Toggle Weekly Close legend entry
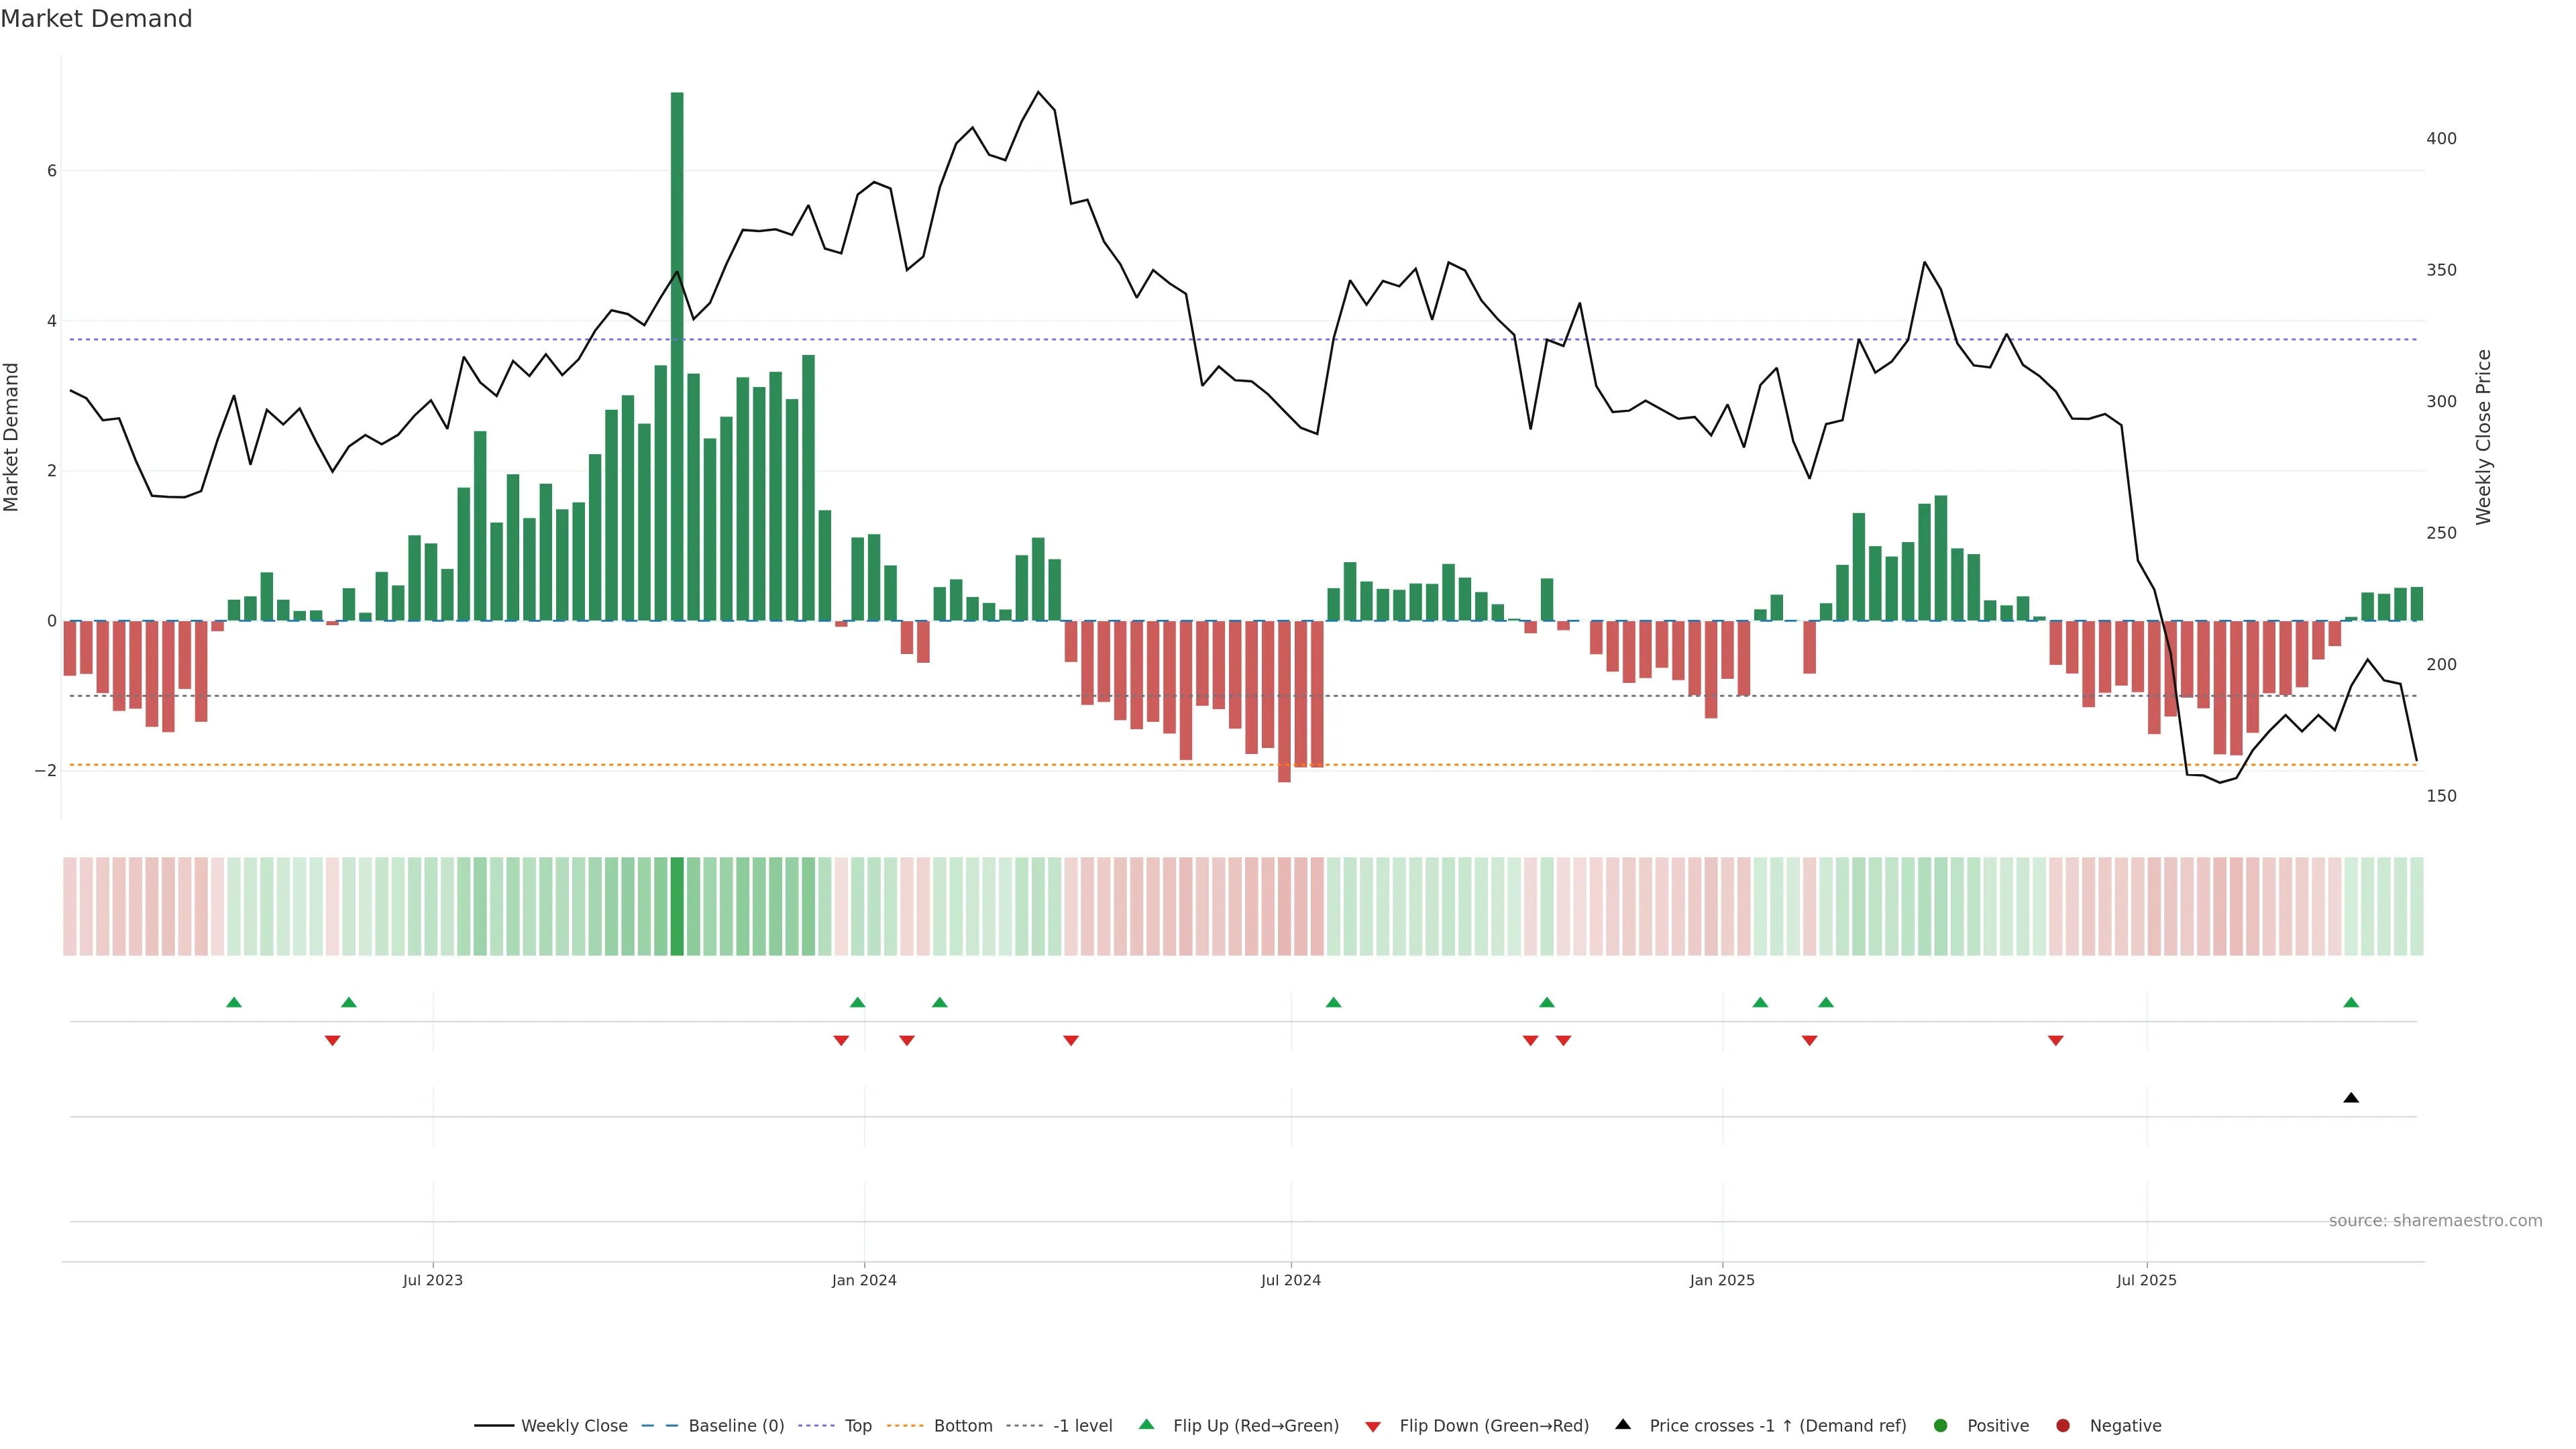Image resolution: width=2576 pixels, height=1449 pixels. (574, 1426)
